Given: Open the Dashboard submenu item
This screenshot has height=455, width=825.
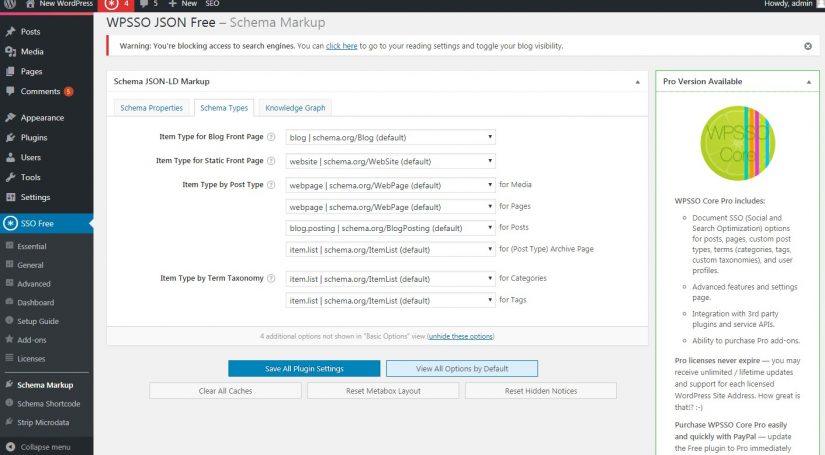Looking at the screenshot, I should click(36, 302).
